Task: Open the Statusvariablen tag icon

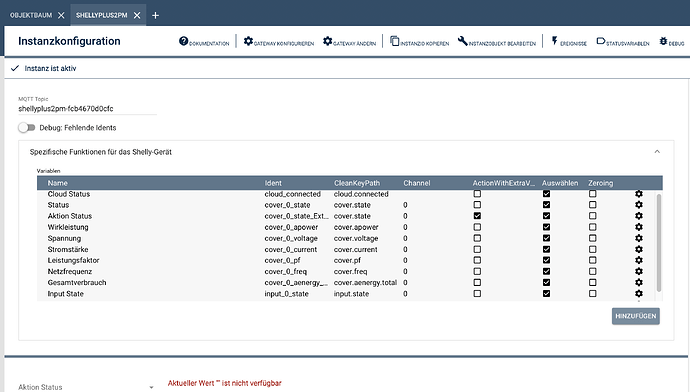Action: pyautogui.click(x=601, y=41)
